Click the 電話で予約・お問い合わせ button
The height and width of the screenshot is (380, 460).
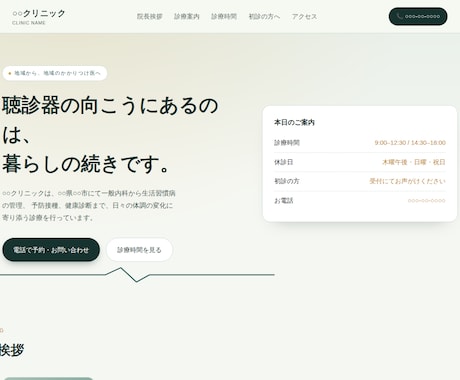click(51, 250)
